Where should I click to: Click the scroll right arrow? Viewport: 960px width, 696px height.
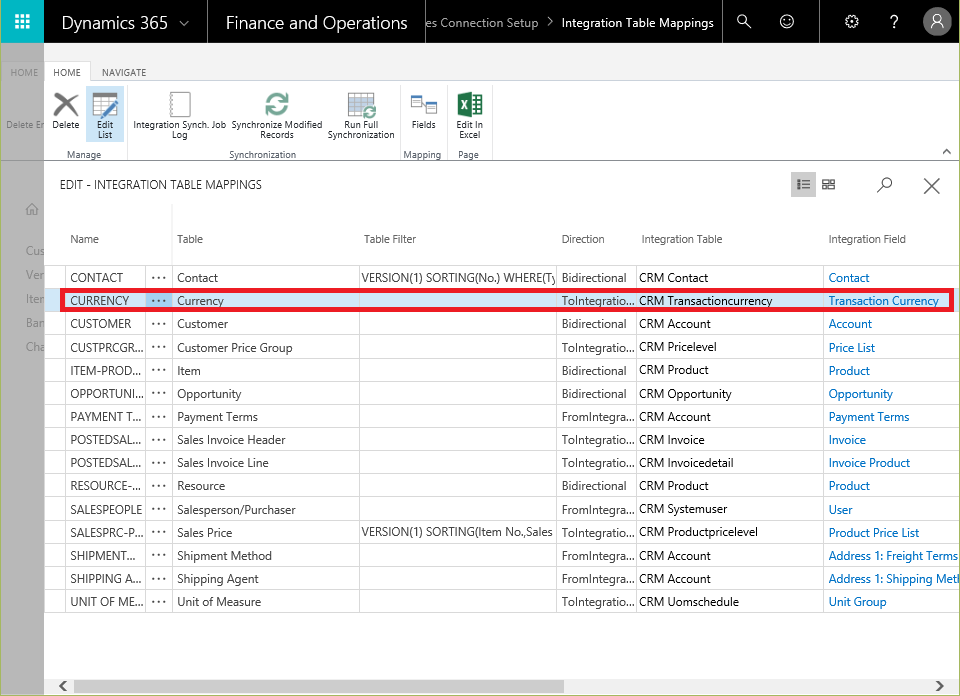940,686
